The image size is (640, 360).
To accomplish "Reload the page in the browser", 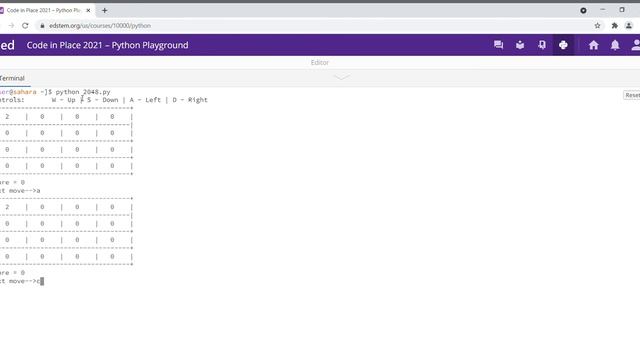I will pos(25,26).
